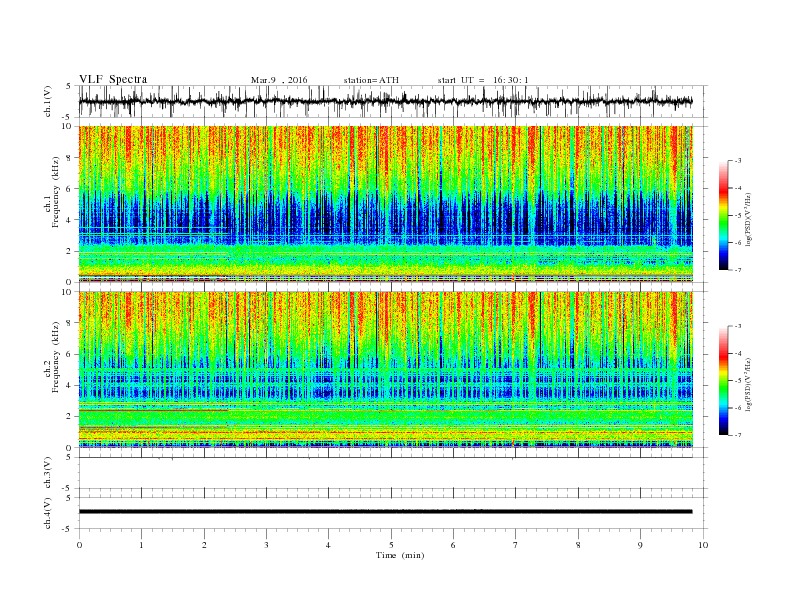Click the thick black ch.4 voltage trace
Image resolution: width=792 pixels, height=612 pixels.
(x=385, y=512)
